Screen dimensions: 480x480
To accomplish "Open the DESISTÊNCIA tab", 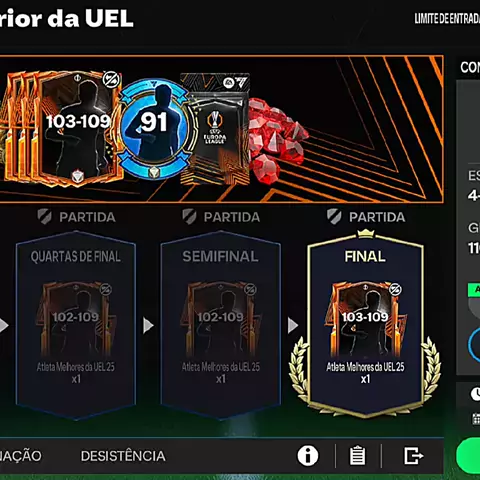I will (x=123, y=456).
